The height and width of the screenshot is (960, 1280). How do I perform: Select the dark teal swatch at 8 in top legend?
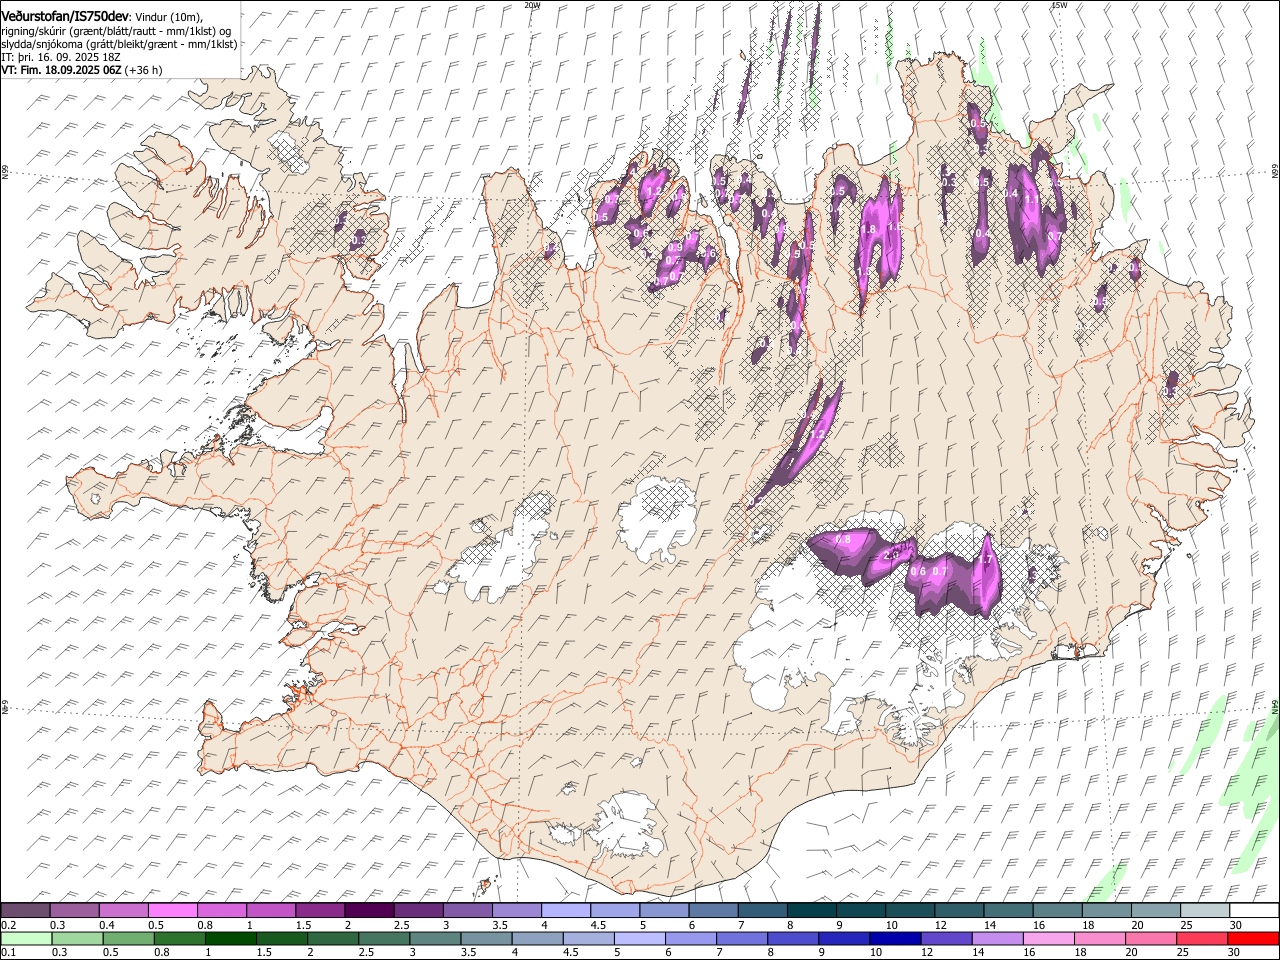tap(812, 911)
